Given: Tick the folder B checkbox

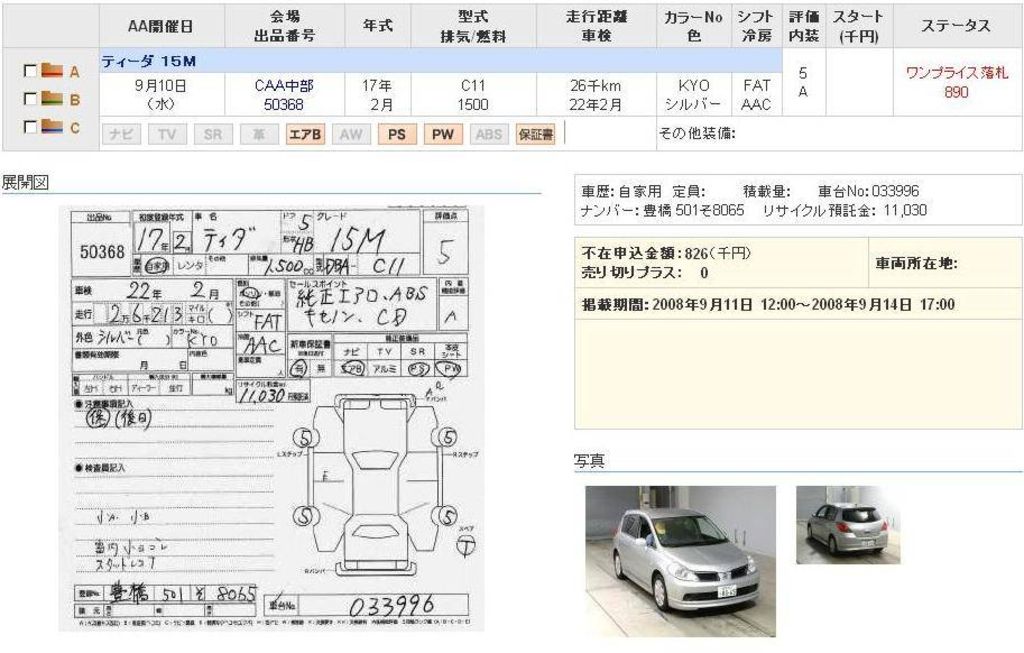Looking at the screenshot, I should pos(29,100).
